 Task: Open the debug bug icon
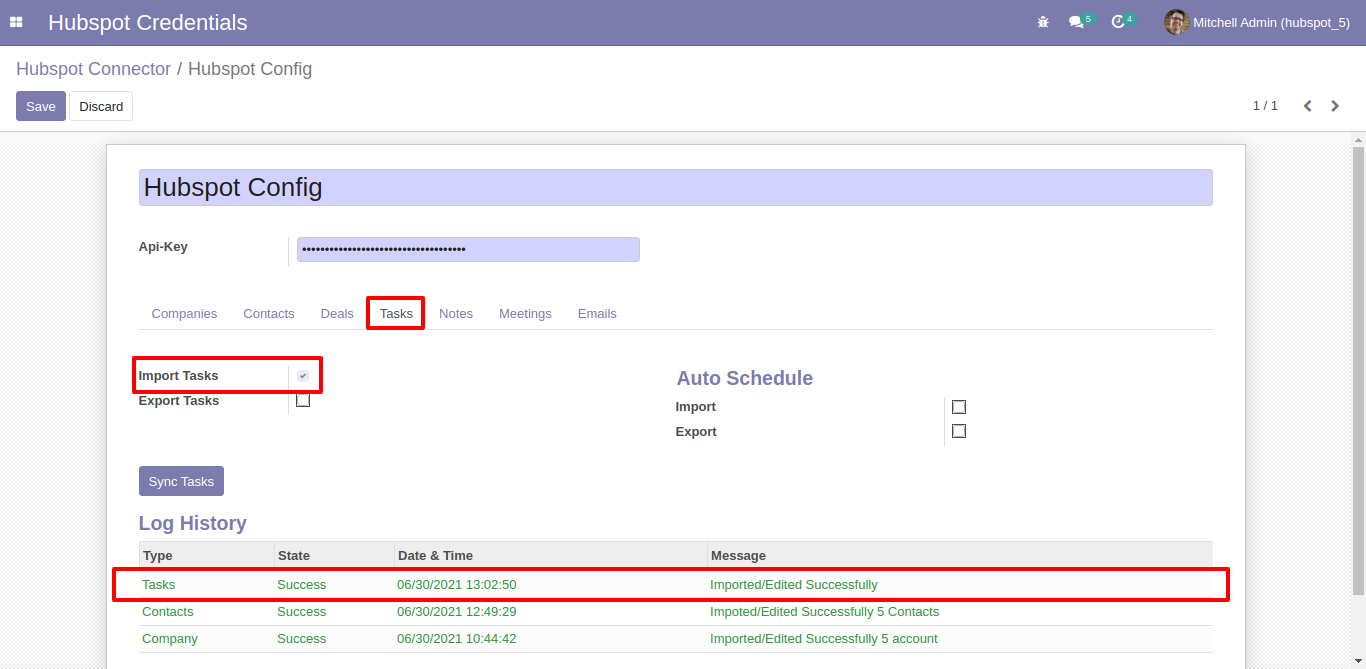1043,22
